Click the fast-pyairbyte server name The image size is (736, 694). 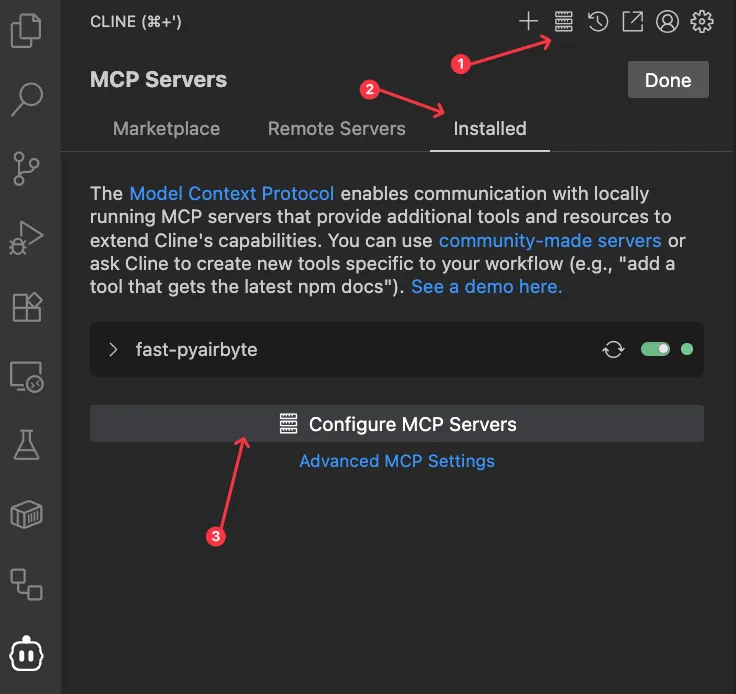[196, 350]
